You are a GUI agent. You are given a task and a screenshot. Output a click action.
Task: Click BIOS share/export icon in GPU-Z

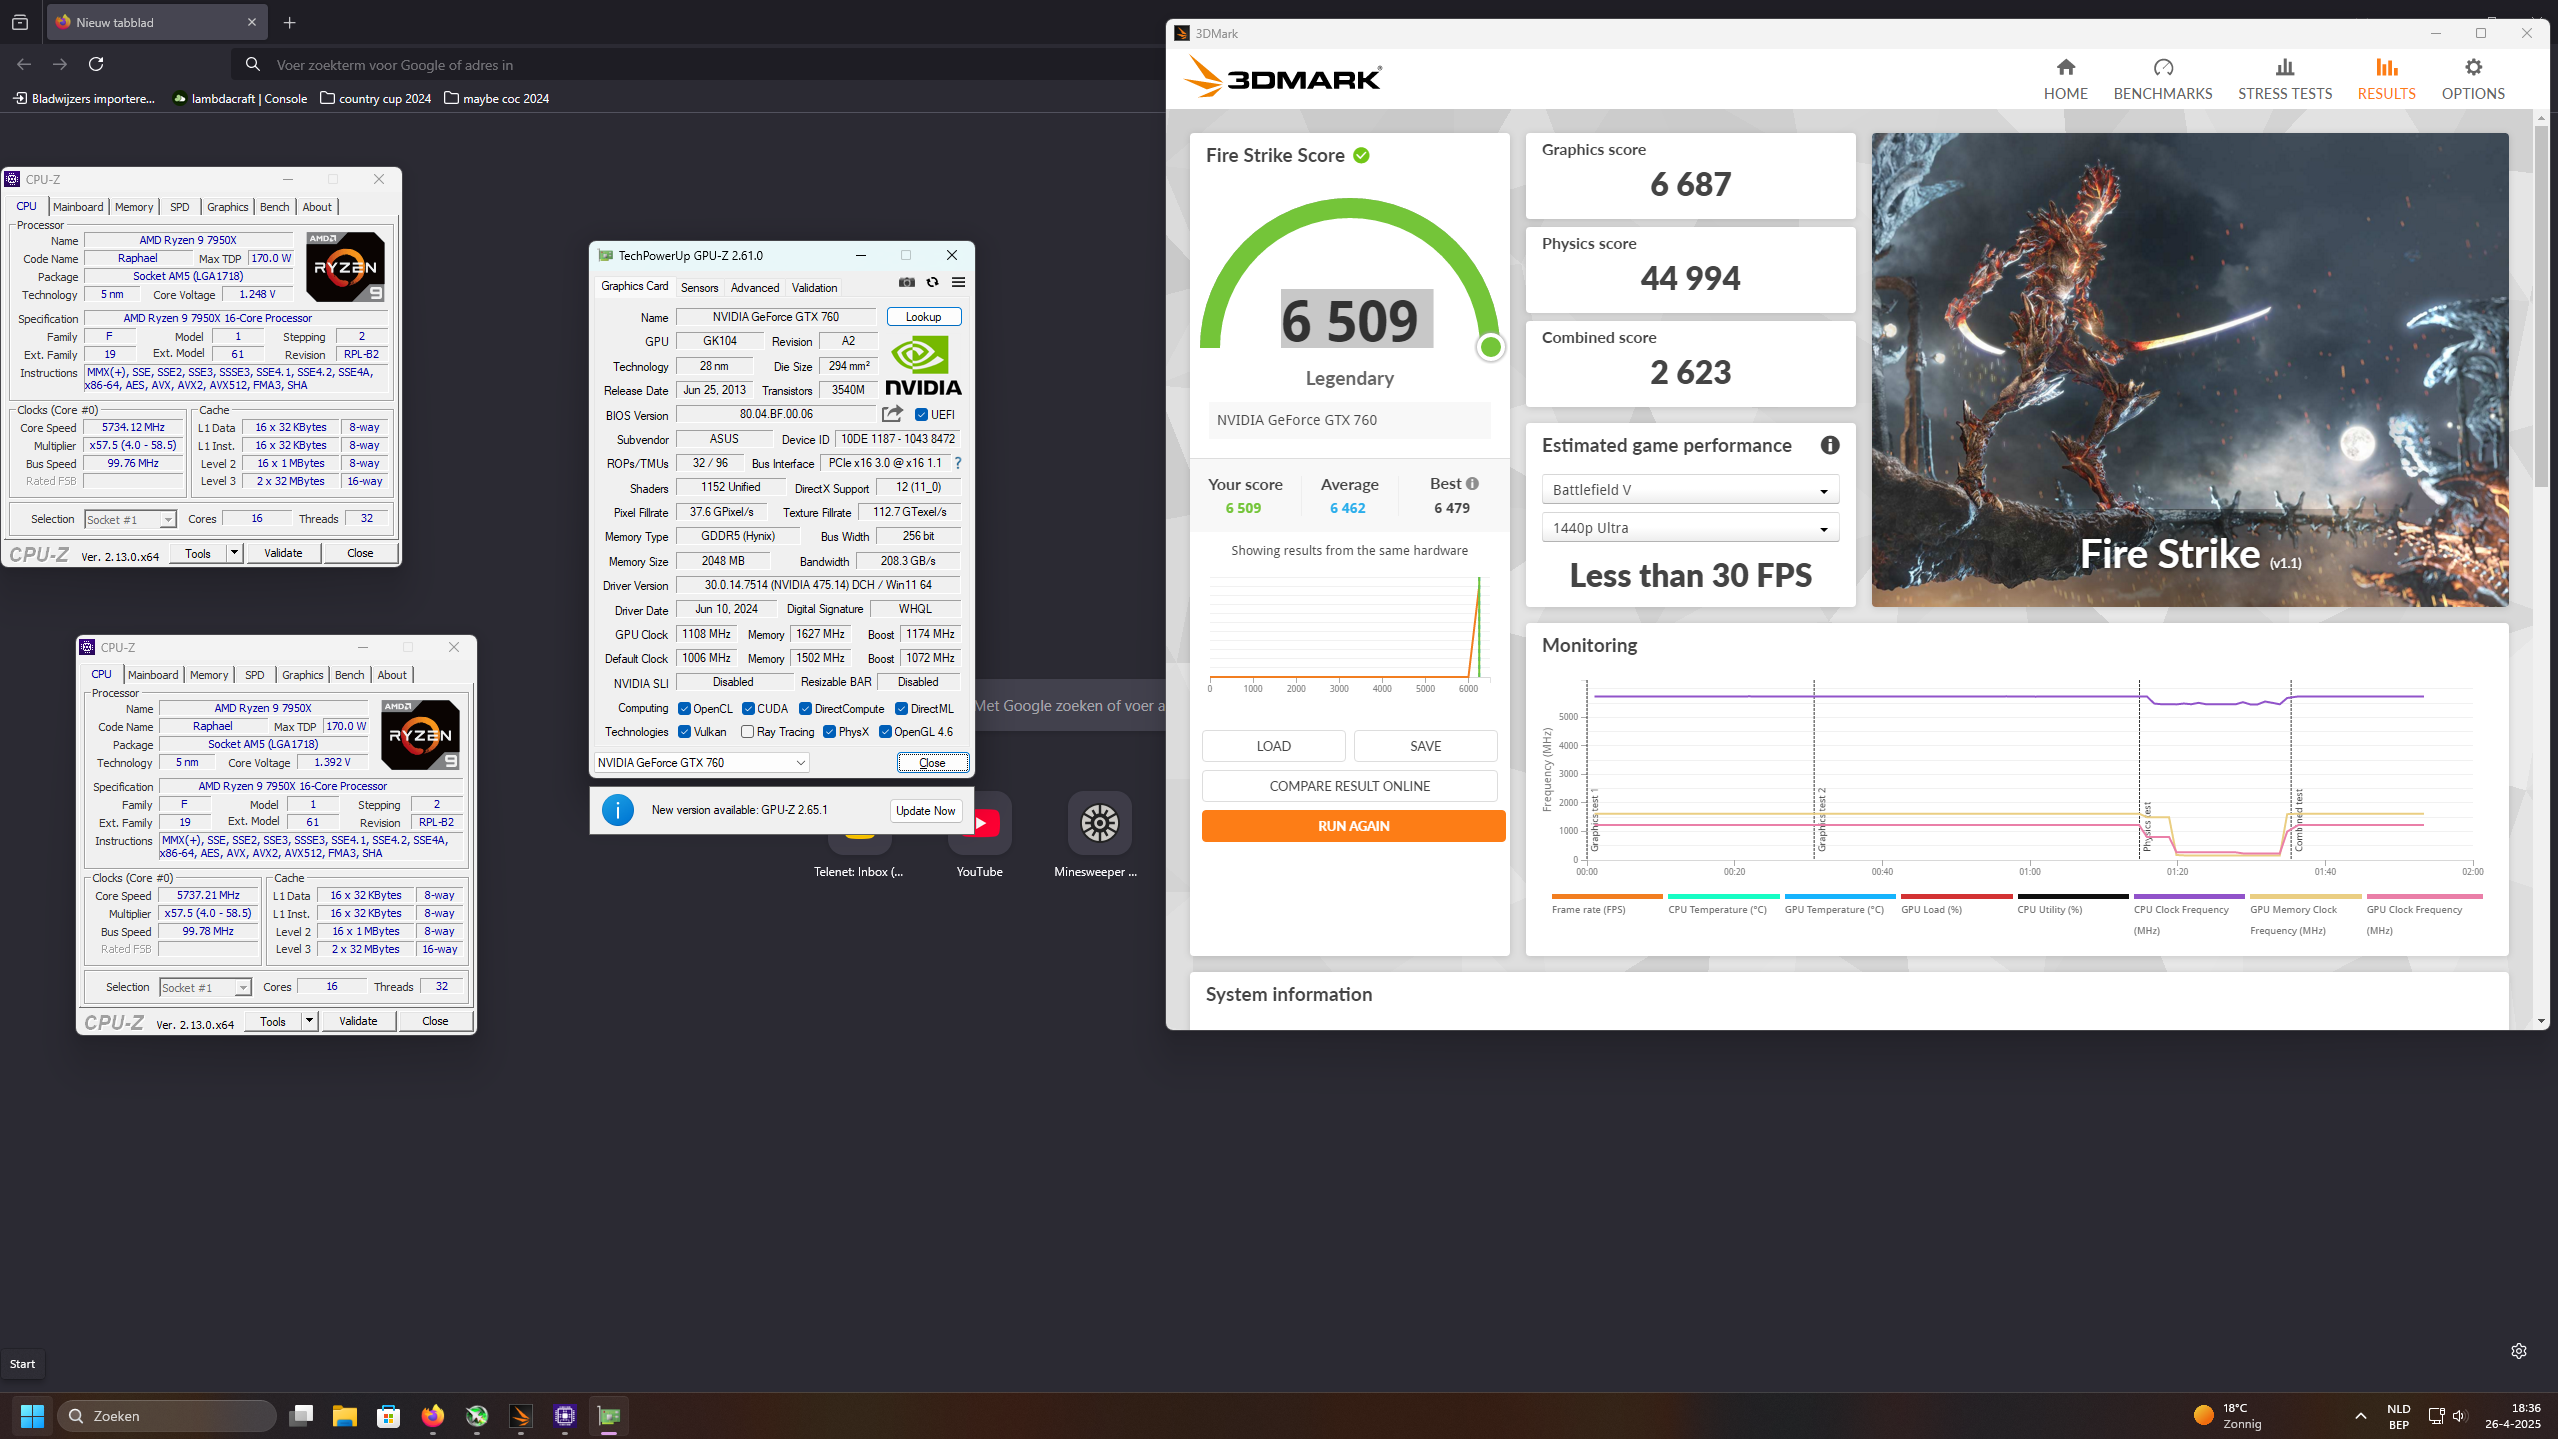(892, 414)
